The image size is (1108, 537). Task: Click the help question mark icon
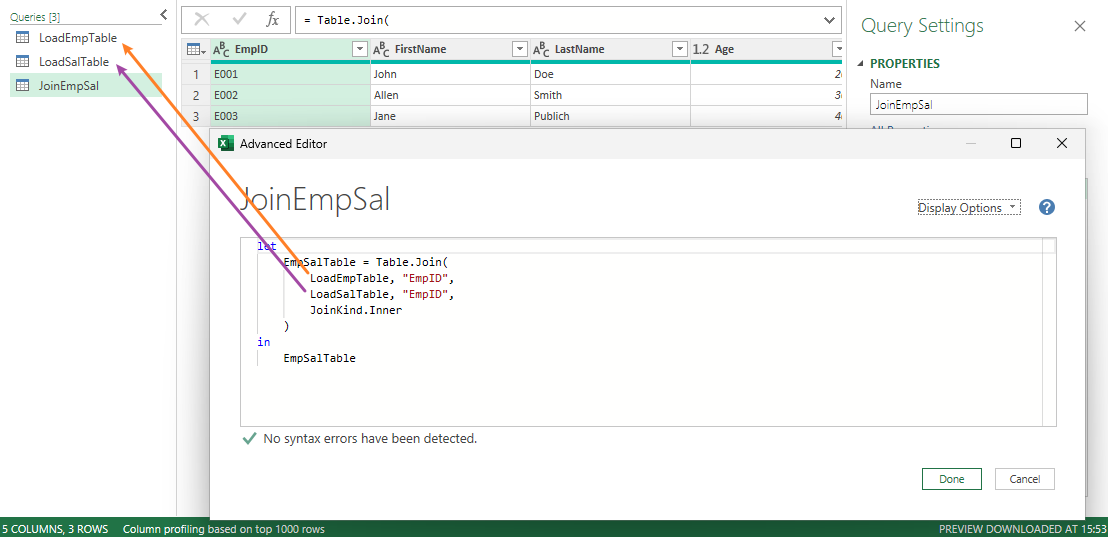[x=1047, y=208]
